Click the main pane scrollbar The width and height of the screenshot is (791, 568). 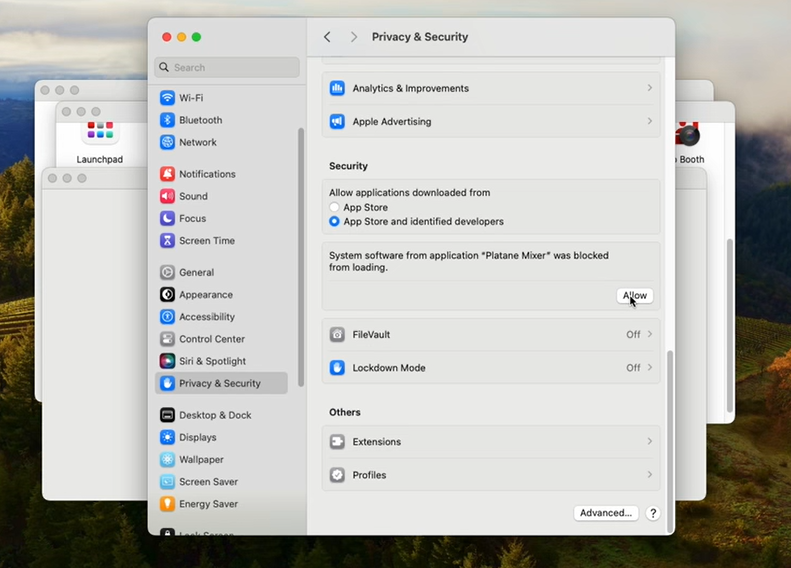pos(670,441)
